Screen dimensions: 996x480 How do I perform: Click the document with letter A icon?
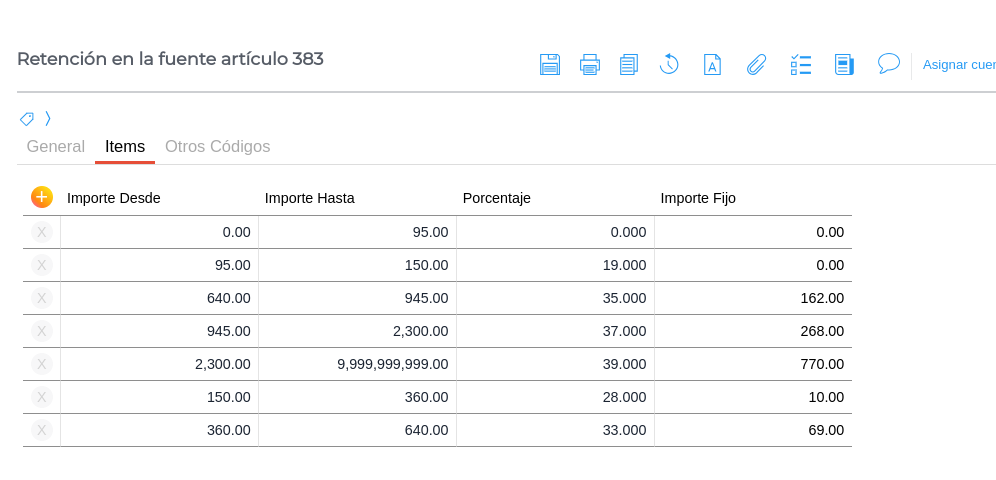pos(712,65)
